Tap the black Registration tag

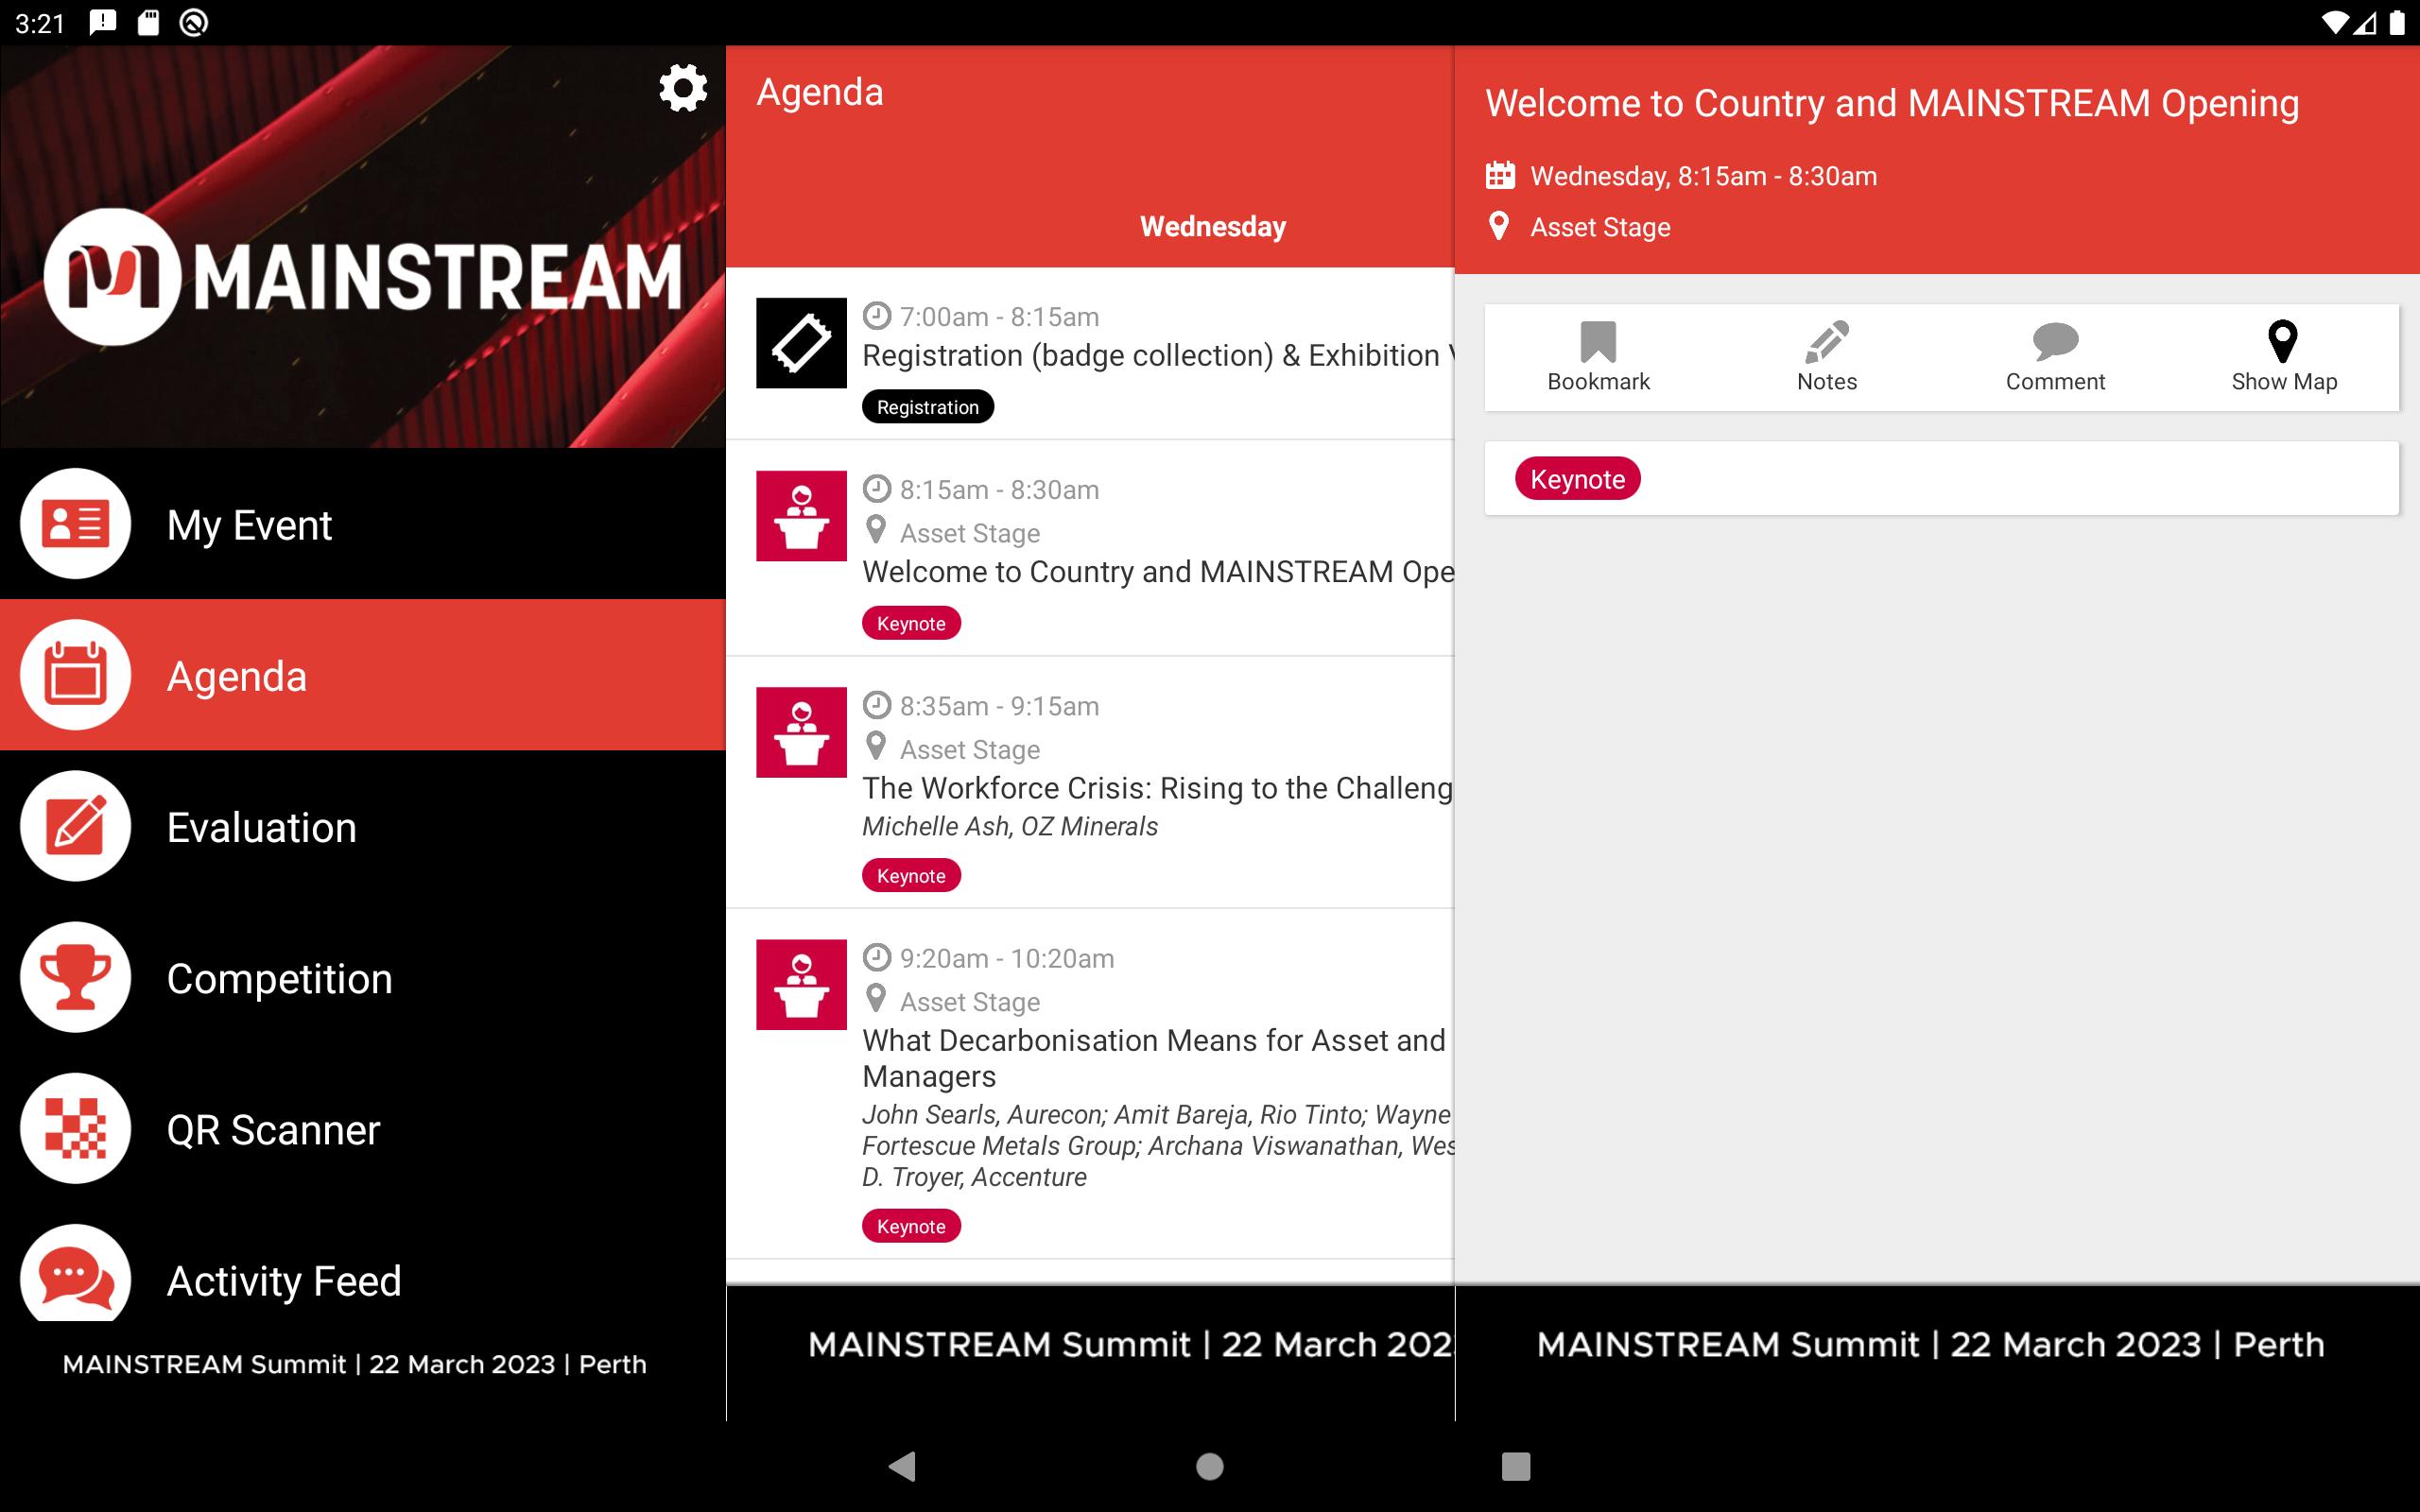click(927, 407)
